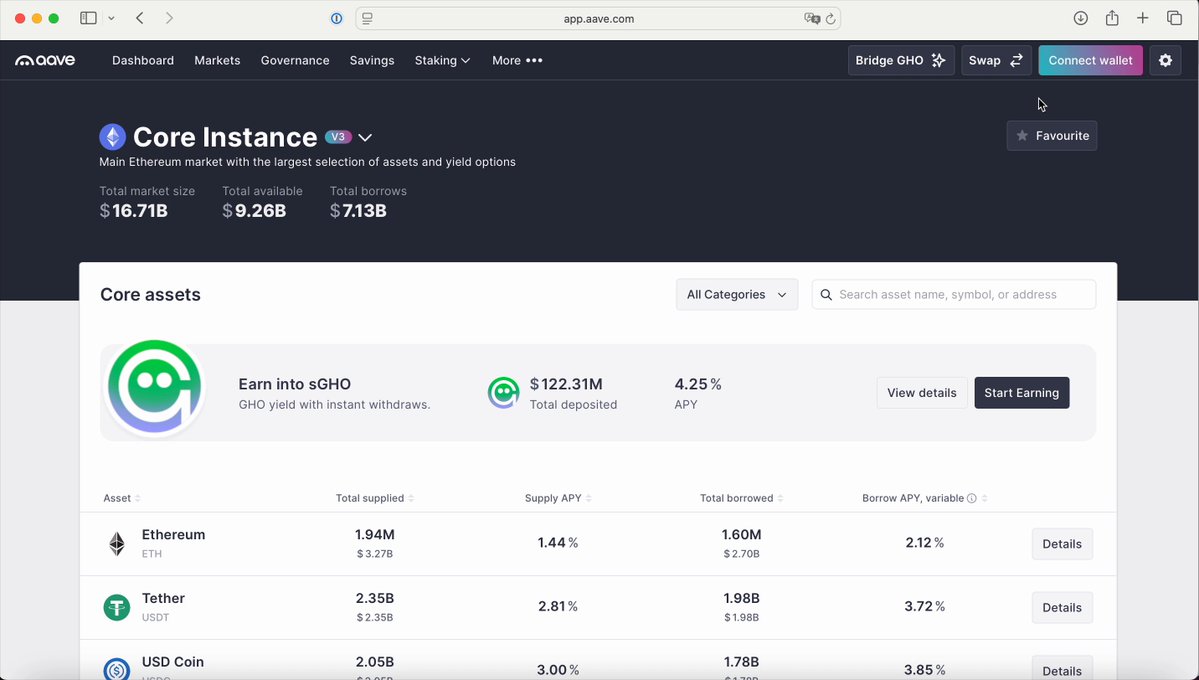Image resolution: width=1199 pixels, height=680 pixels.
Task: Click the search magnifier icon in asset search
Action: (x=826, y=294)
